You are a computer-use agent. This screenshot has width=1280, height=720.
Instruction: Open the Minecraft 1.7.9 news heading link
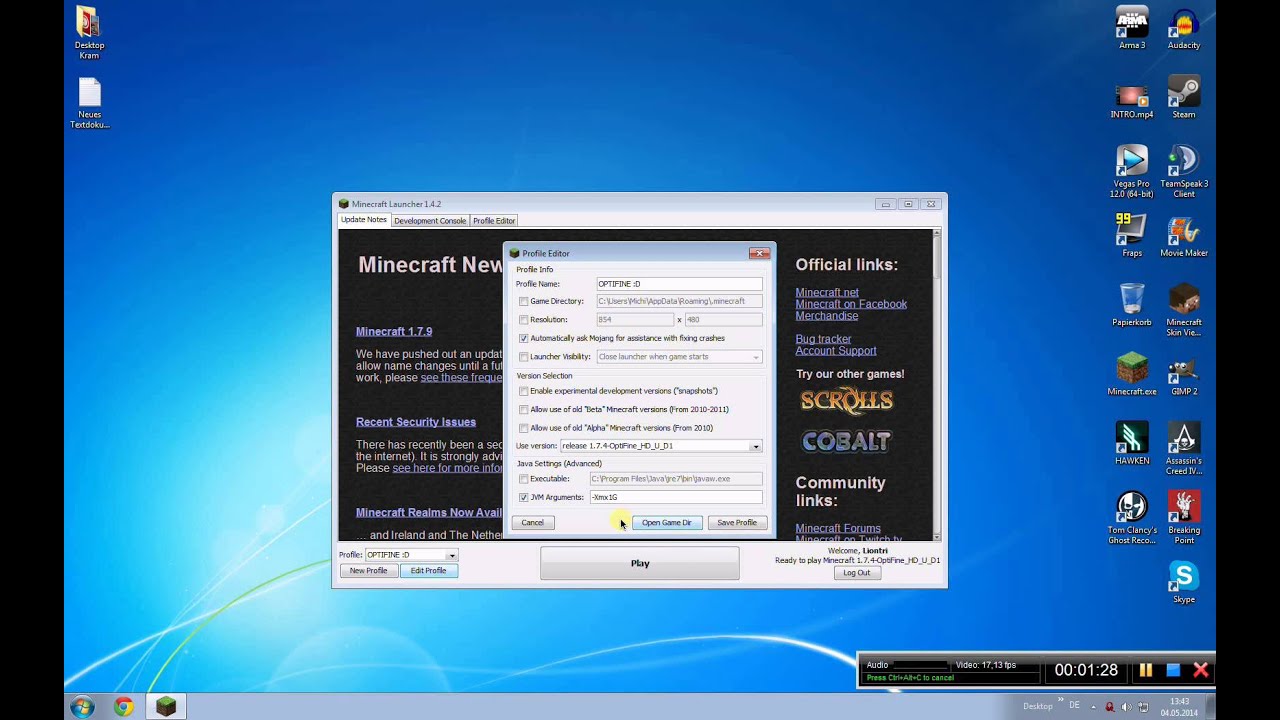pyautogui.click(x=394, y=331)
